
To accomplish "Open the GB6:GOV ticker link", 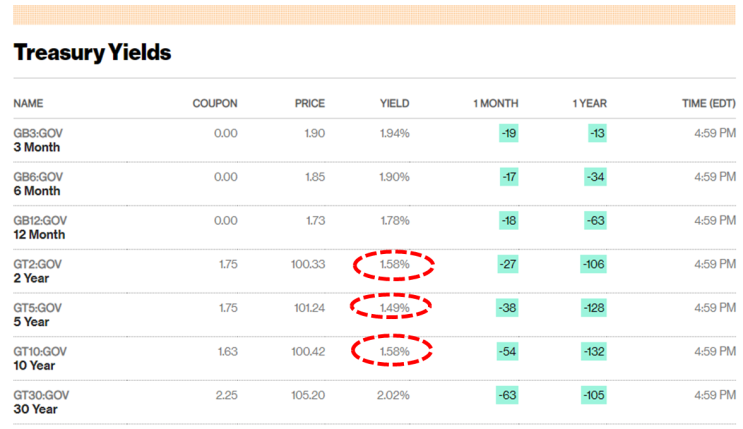I will point(38,177).
